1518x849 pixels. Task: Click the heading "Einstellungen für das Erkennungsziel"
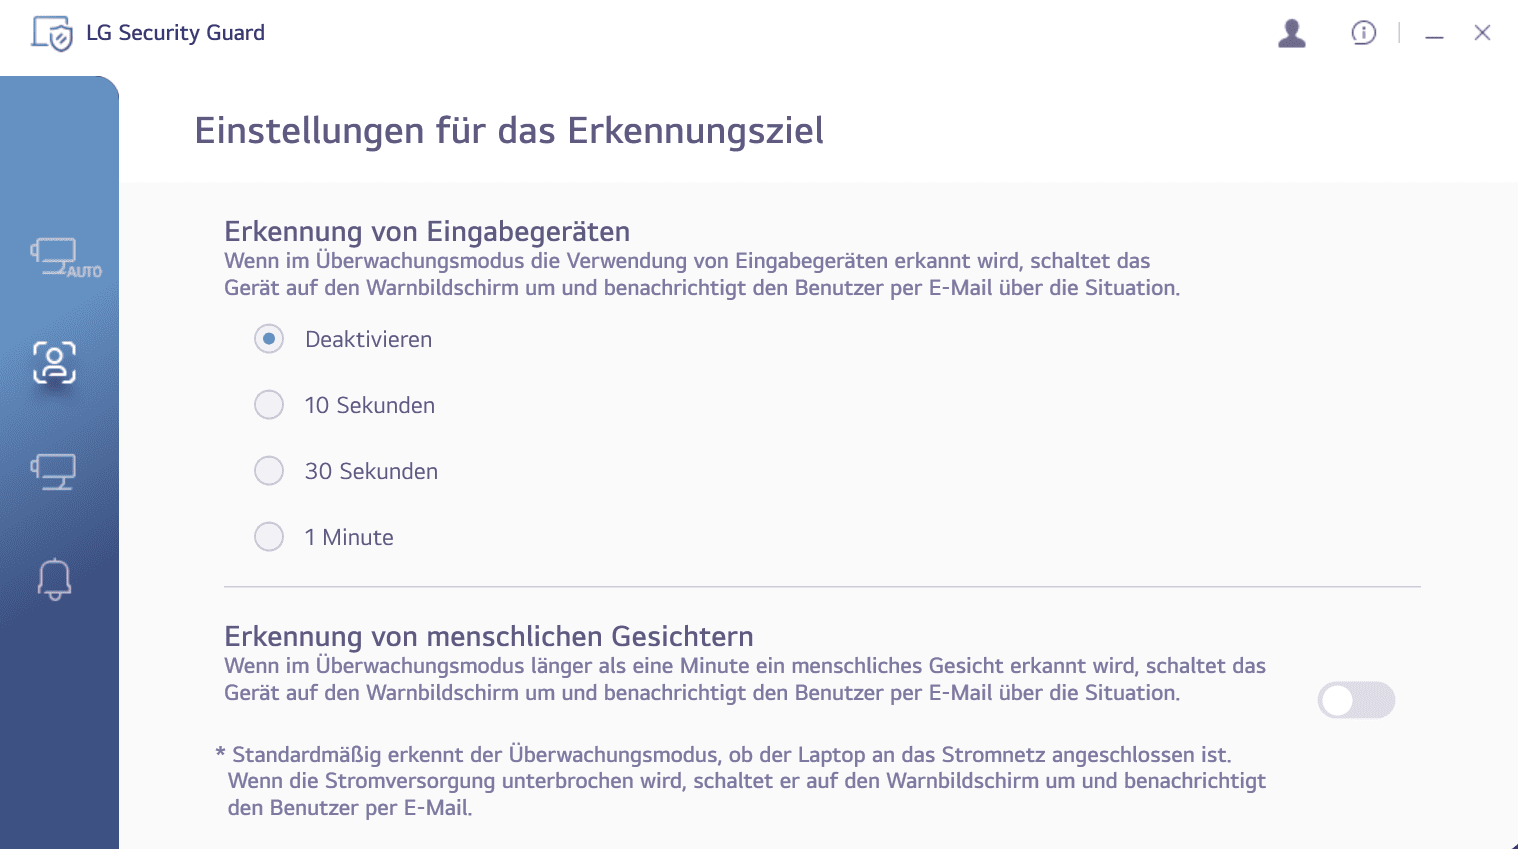[x=508, y=131]
